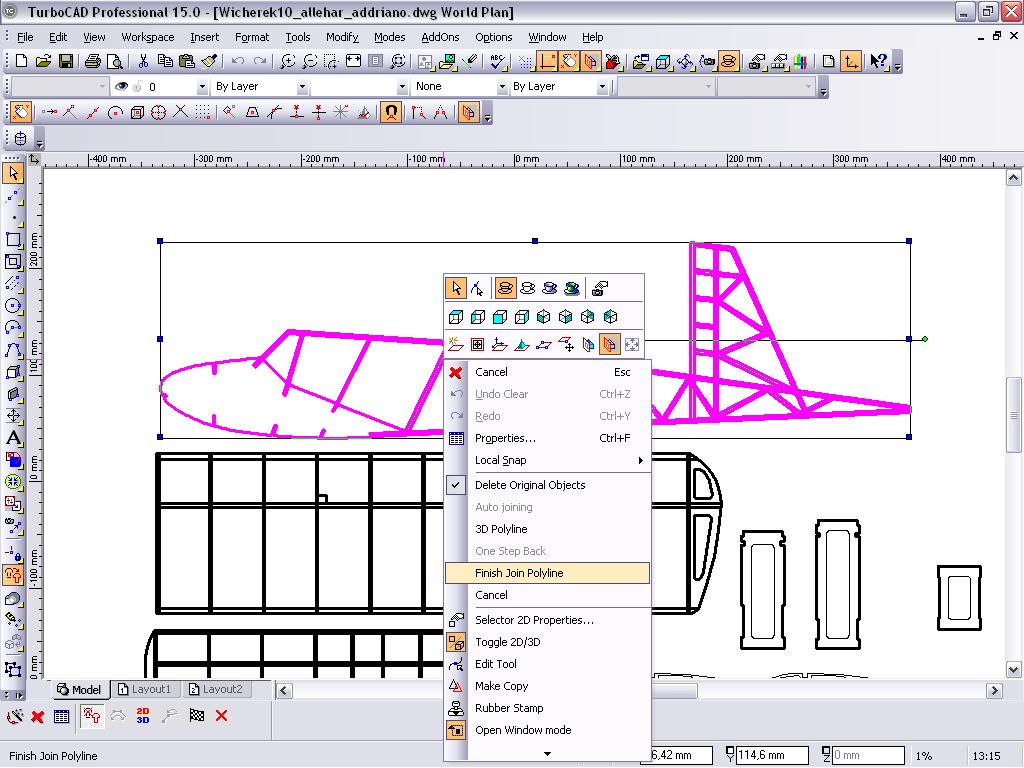Choose Finish Join Polyline from context menu
Screen dimensions: 1024x768
[x=519, y=573]
